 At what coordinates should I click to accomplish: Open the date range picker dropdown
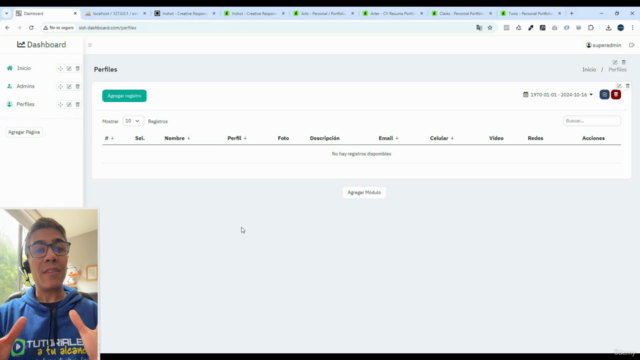(558, 95)
